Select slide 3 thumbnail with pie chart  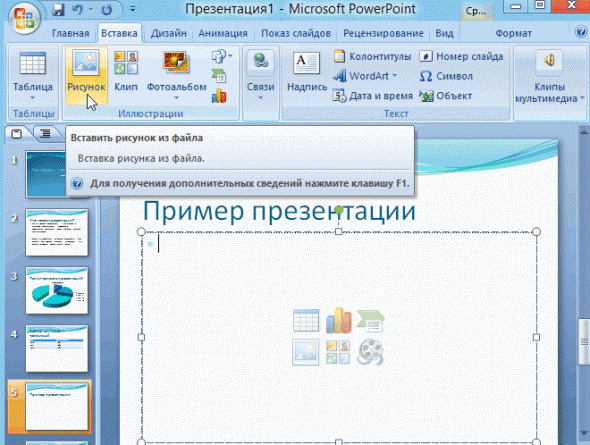pyautogui.click(x=57, y=290)
